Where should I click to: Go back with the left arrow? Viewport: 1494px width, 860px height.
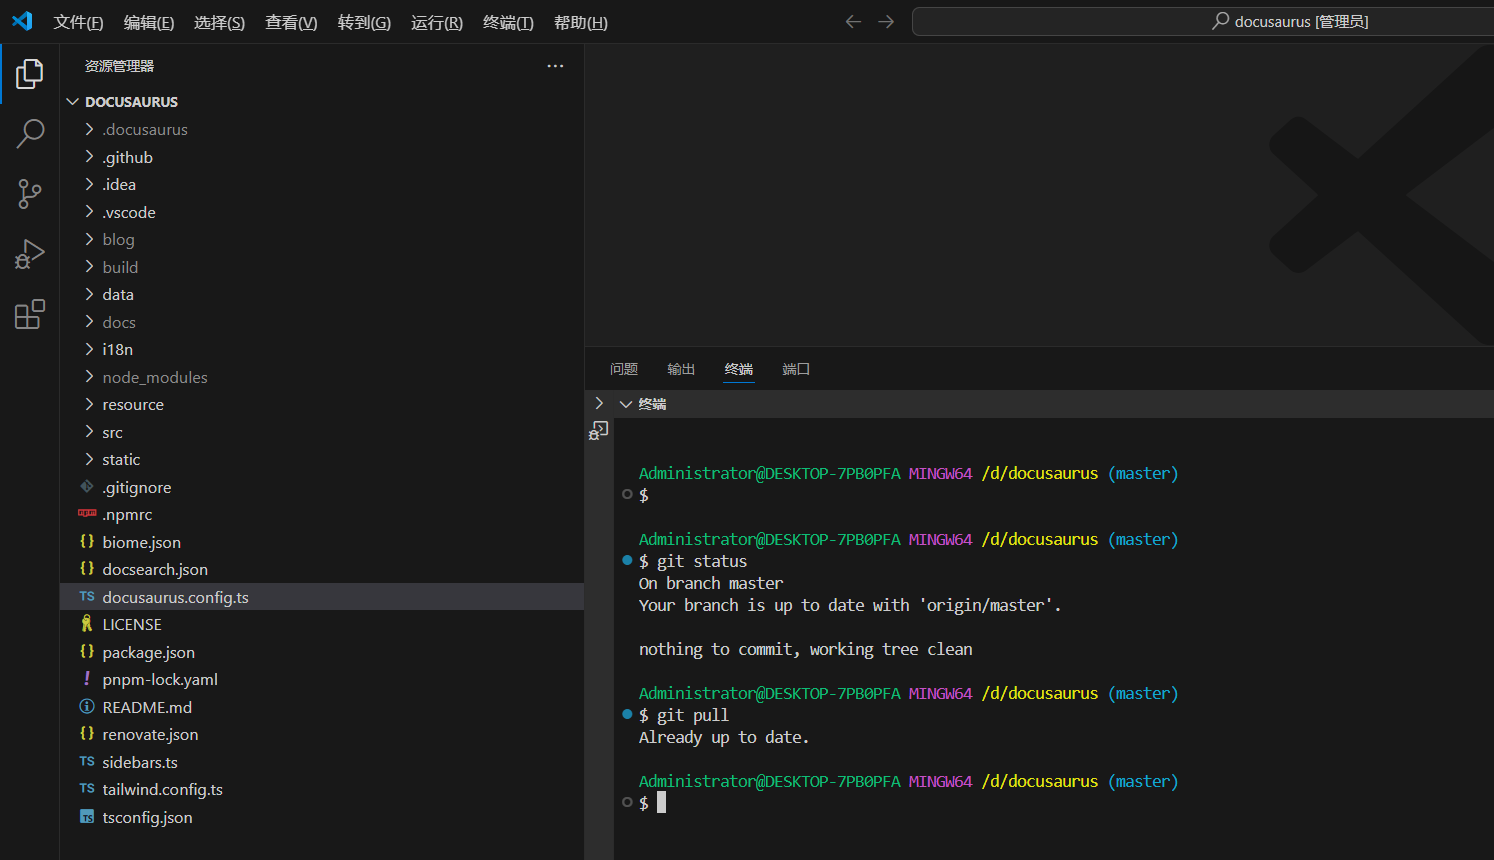pos(853,21)
